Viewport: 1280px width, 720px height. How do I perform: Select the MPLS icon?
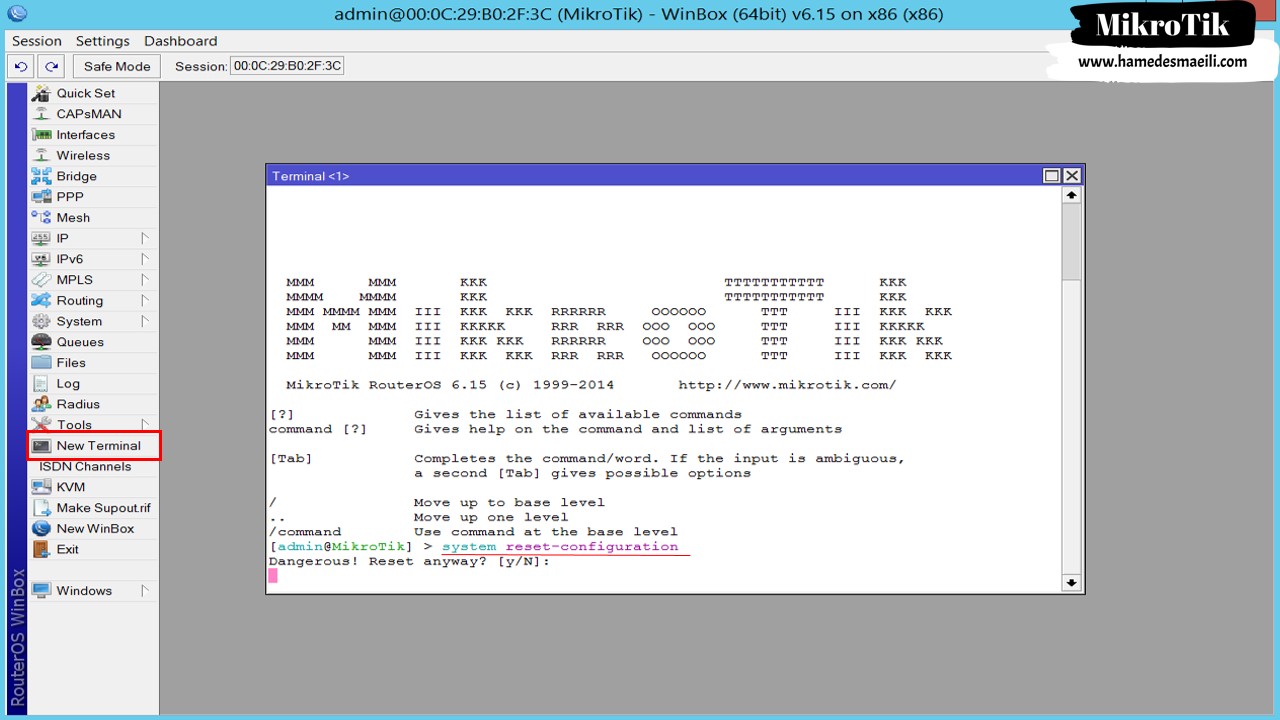41,280
